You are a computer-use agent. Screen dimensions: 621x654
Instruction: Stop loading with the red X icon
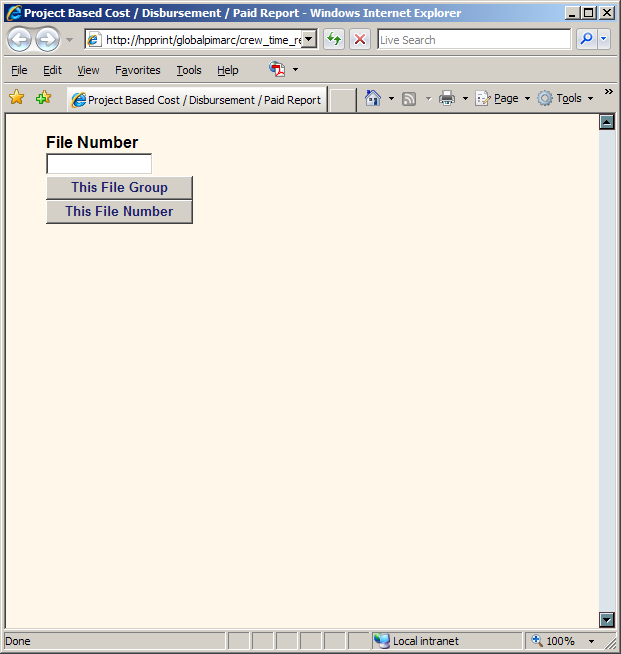tap(360, 40)
